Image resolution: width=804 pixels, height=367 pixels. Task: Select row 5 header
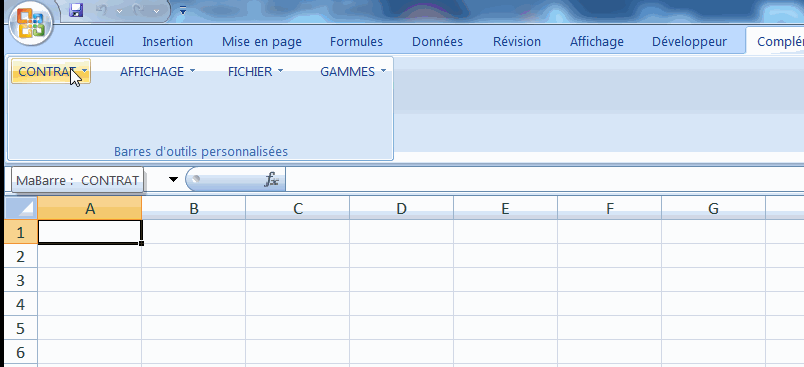coord(21,328)
